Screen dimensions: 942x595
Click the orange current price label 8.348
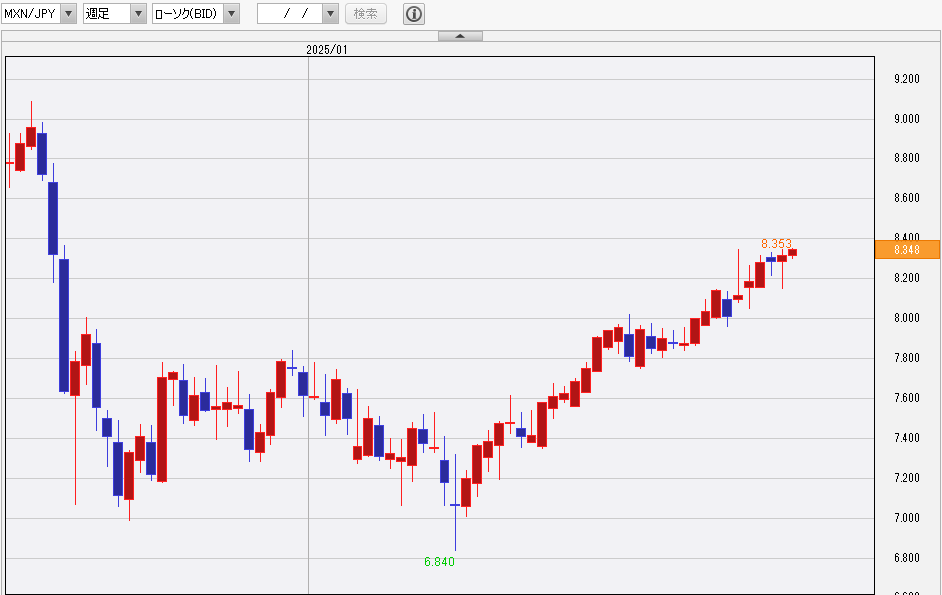tap(907, 249)
